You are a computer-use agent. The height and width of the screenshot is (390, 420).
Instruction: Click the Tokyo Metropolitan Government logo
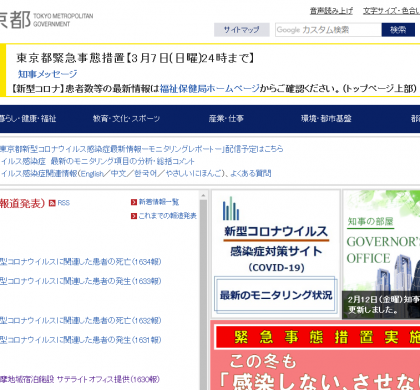coord(47,19)
